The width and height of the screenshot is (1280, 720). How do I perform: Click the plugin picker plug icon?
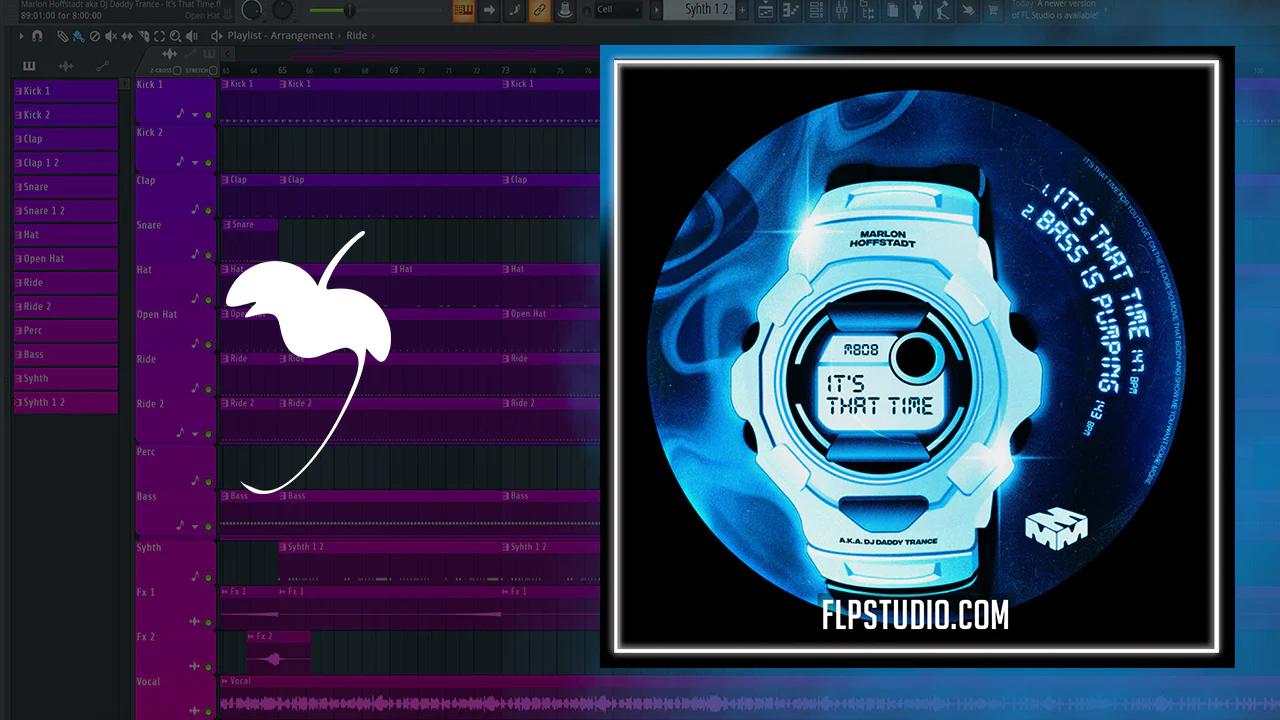click(919, 11)
